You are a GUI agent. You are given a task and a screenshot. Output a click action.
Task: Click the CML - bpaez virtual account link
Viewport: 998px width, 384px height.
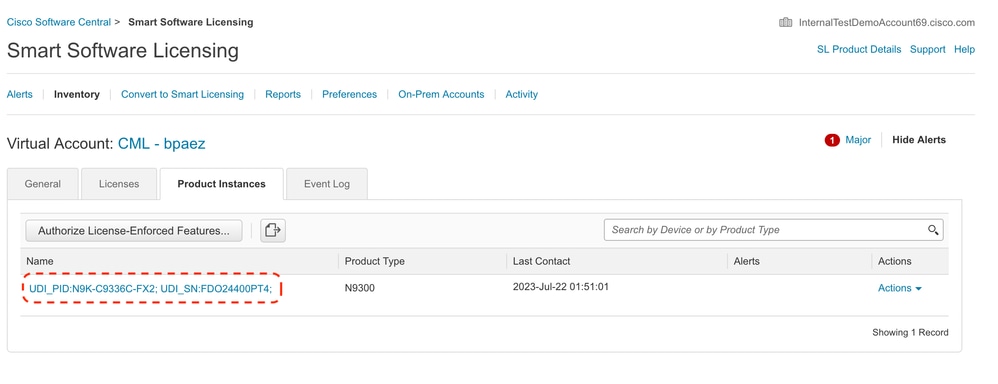162,144
